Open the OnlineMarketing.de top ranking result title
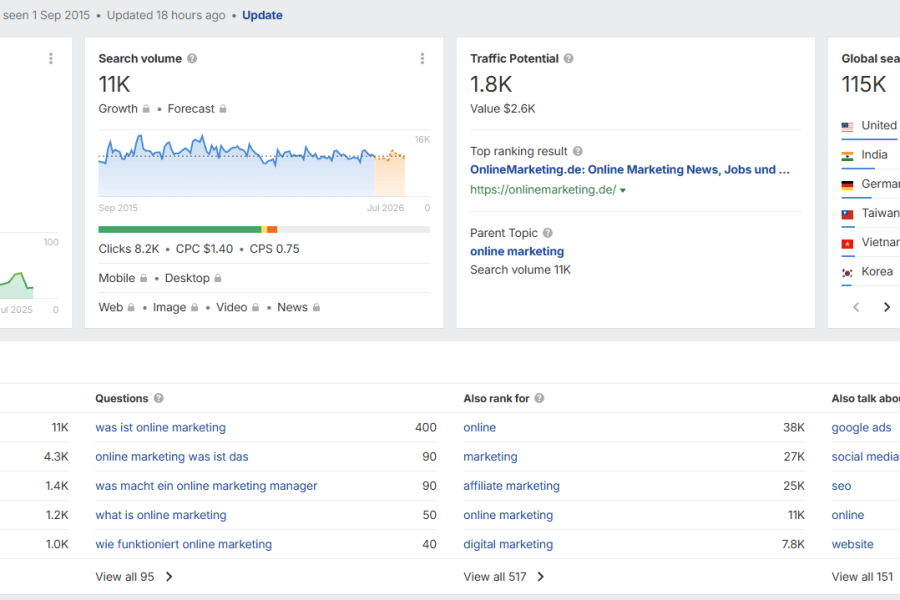This screenshot has width=900, height=600. point(630,169)
